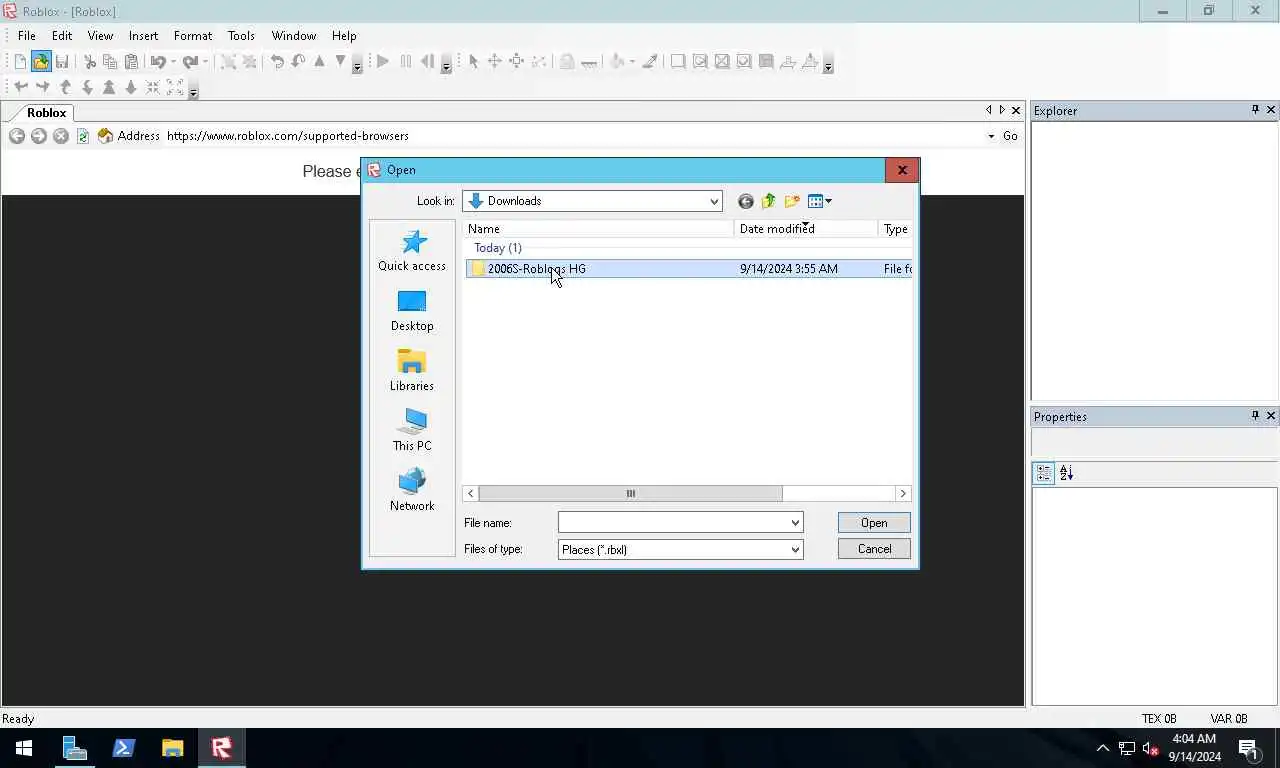Click the Paste clipboard toolbar icon
The width and height of the screenshot is (1280, 768).
131,62
